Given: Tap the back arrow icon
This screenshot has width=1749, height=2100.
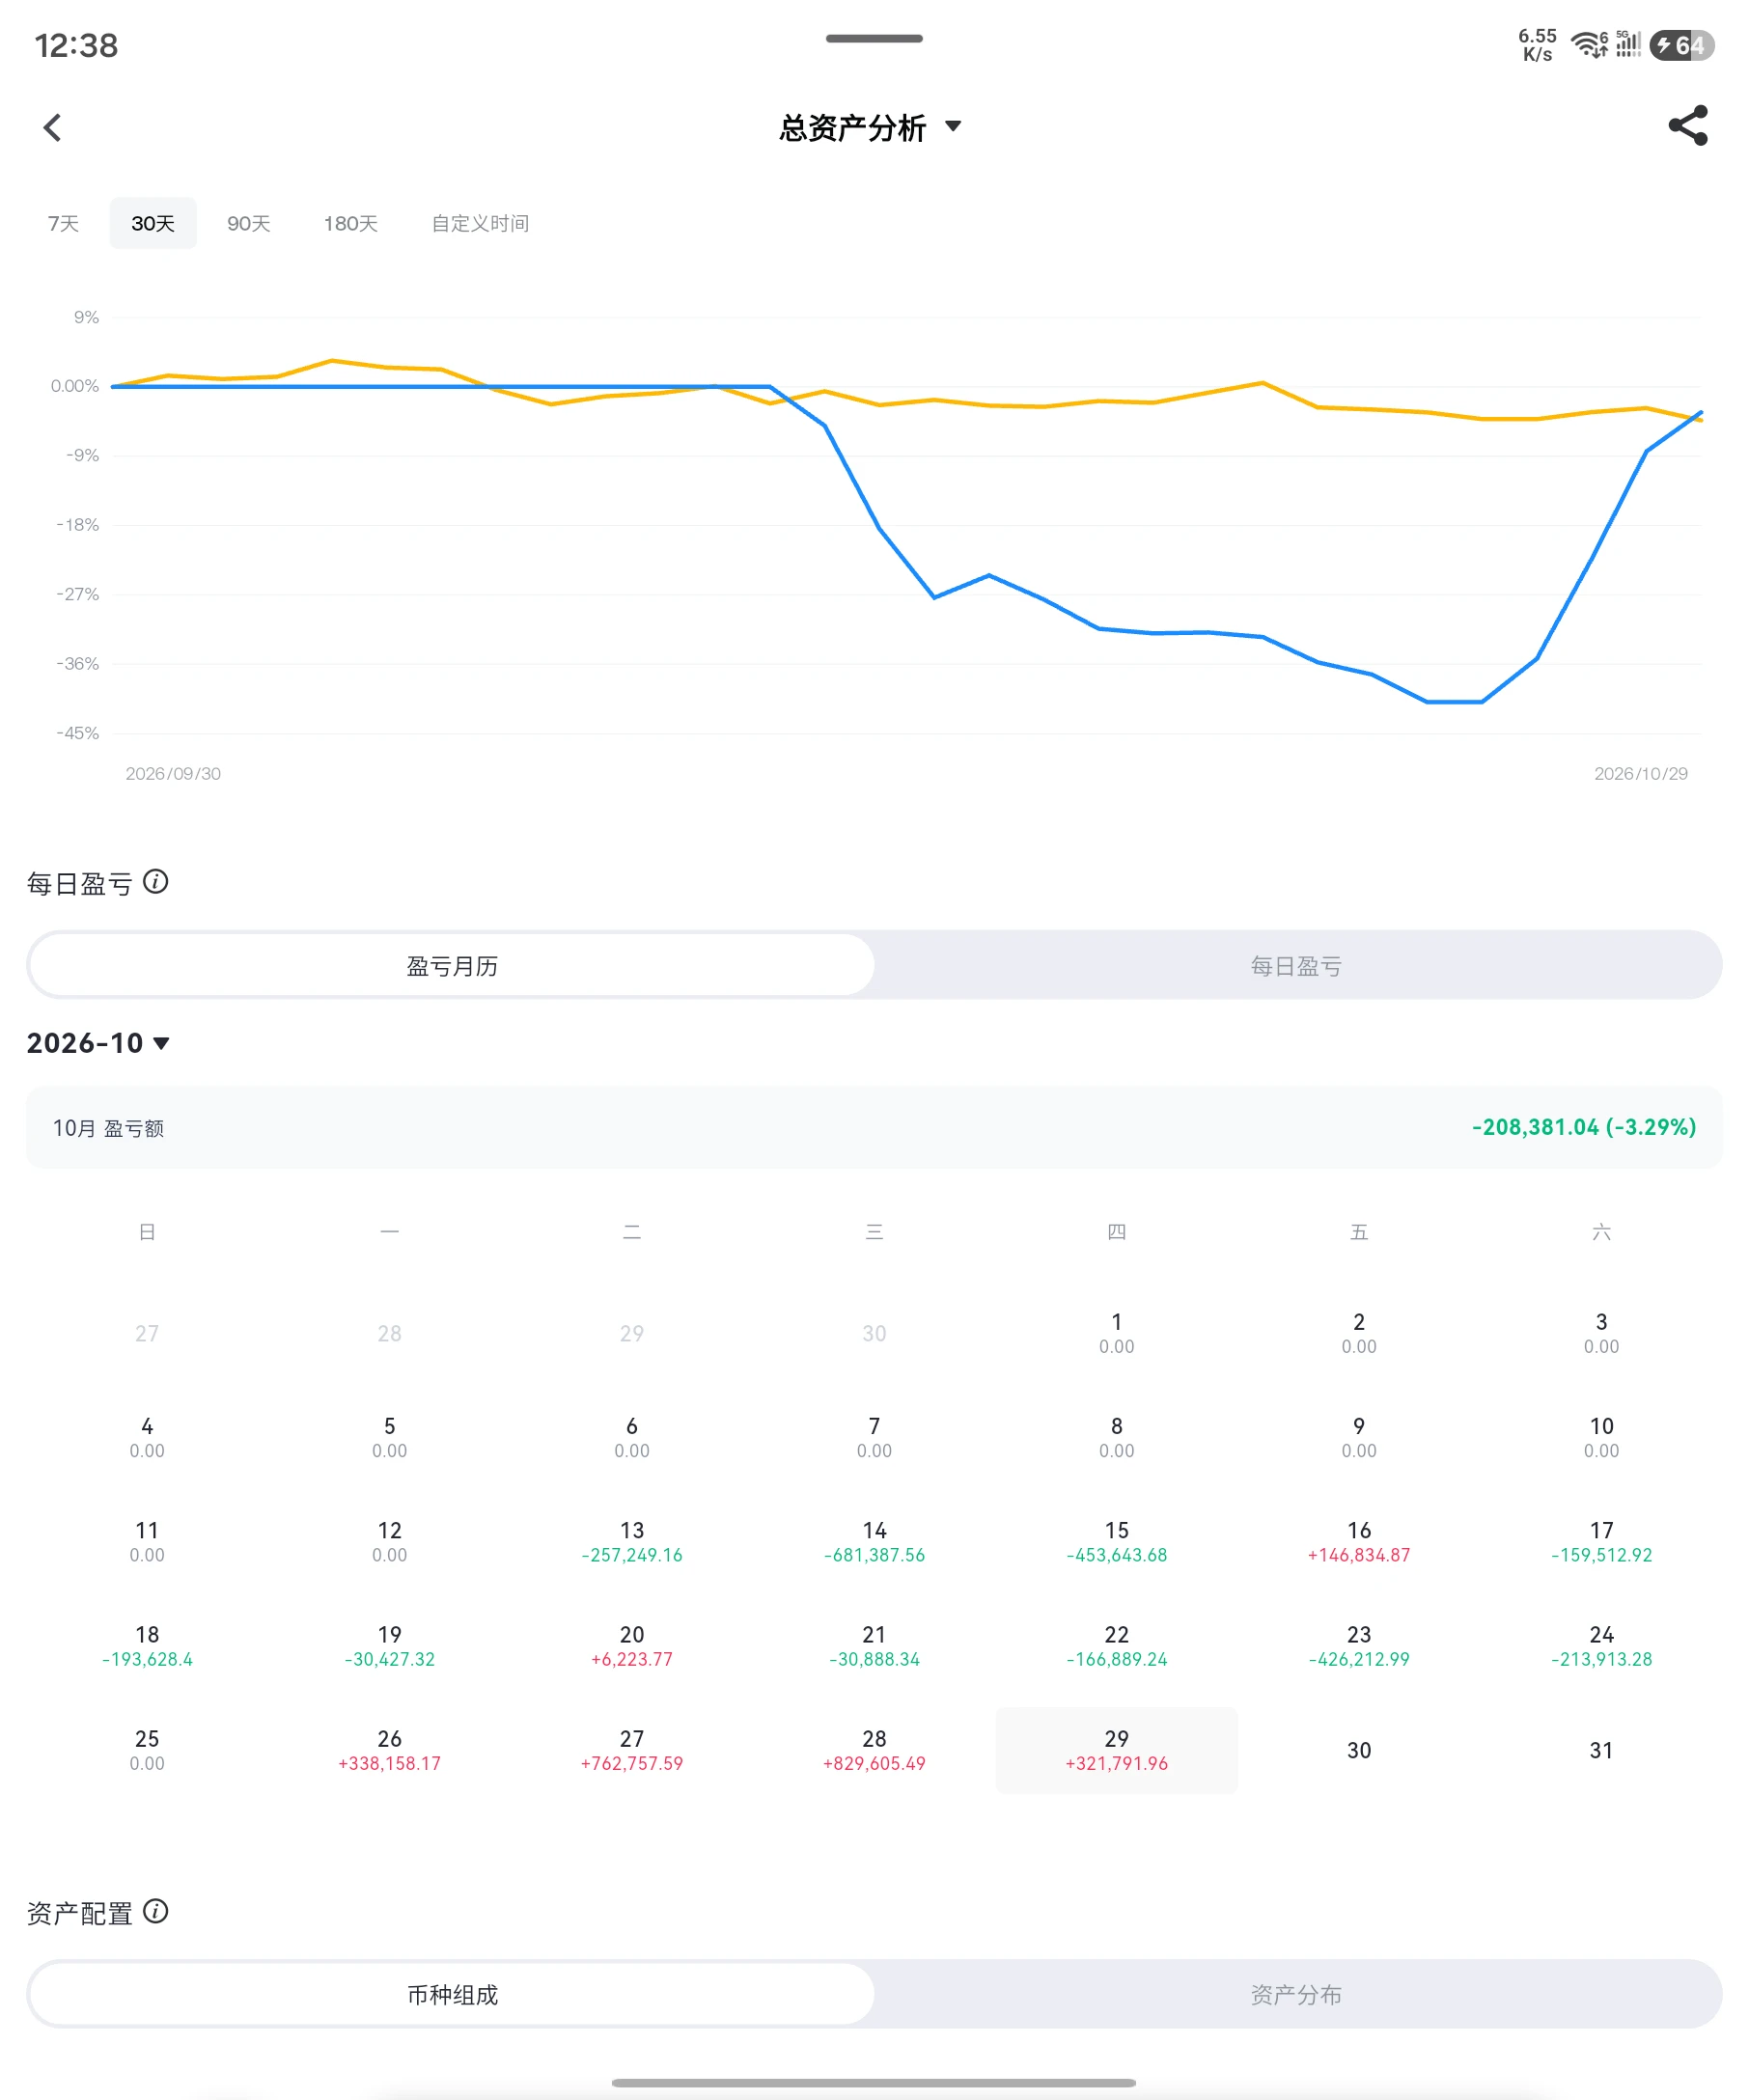Looking at the screenshot, I should click(53, 127).
